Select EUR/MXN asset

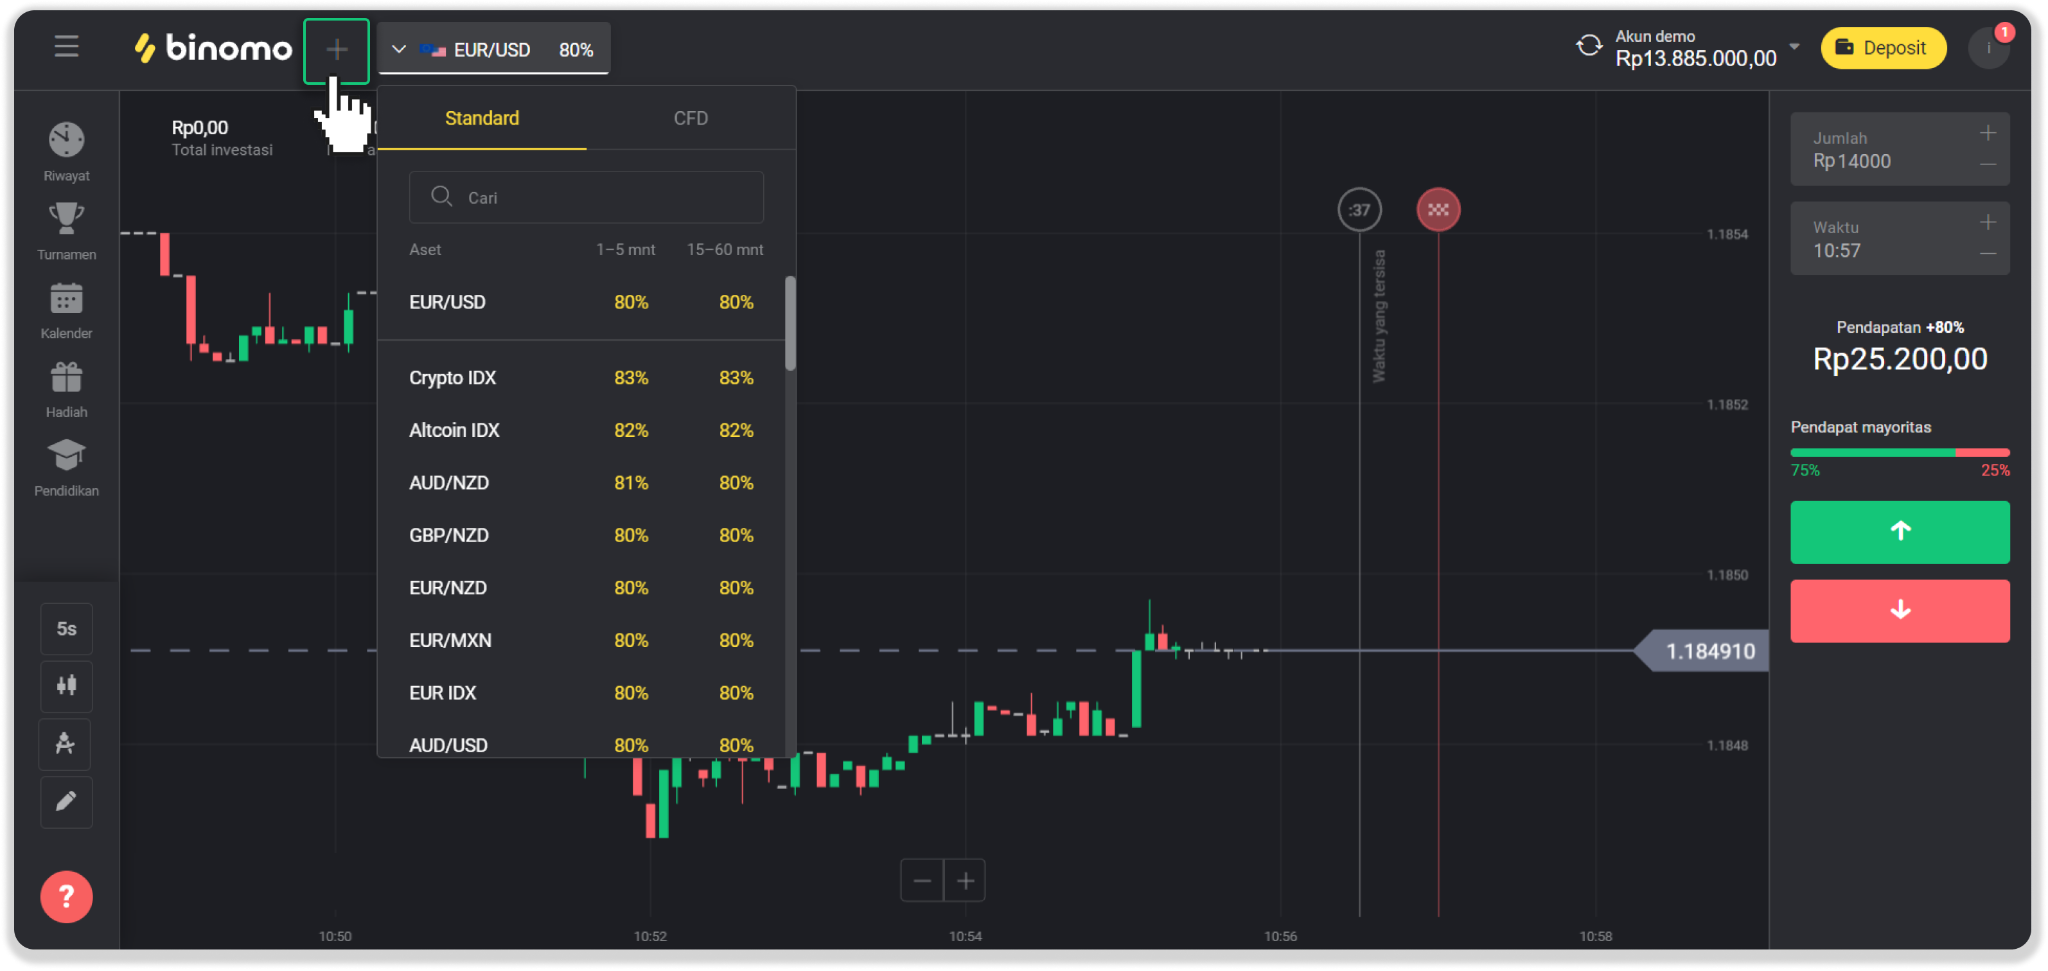(x=582, y=640)
